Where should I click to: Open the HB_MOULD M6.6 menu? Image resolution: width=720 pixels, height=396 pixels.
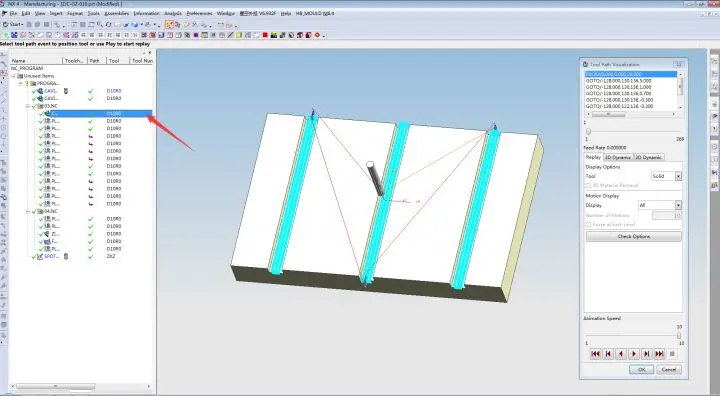(x=315, y=14)
